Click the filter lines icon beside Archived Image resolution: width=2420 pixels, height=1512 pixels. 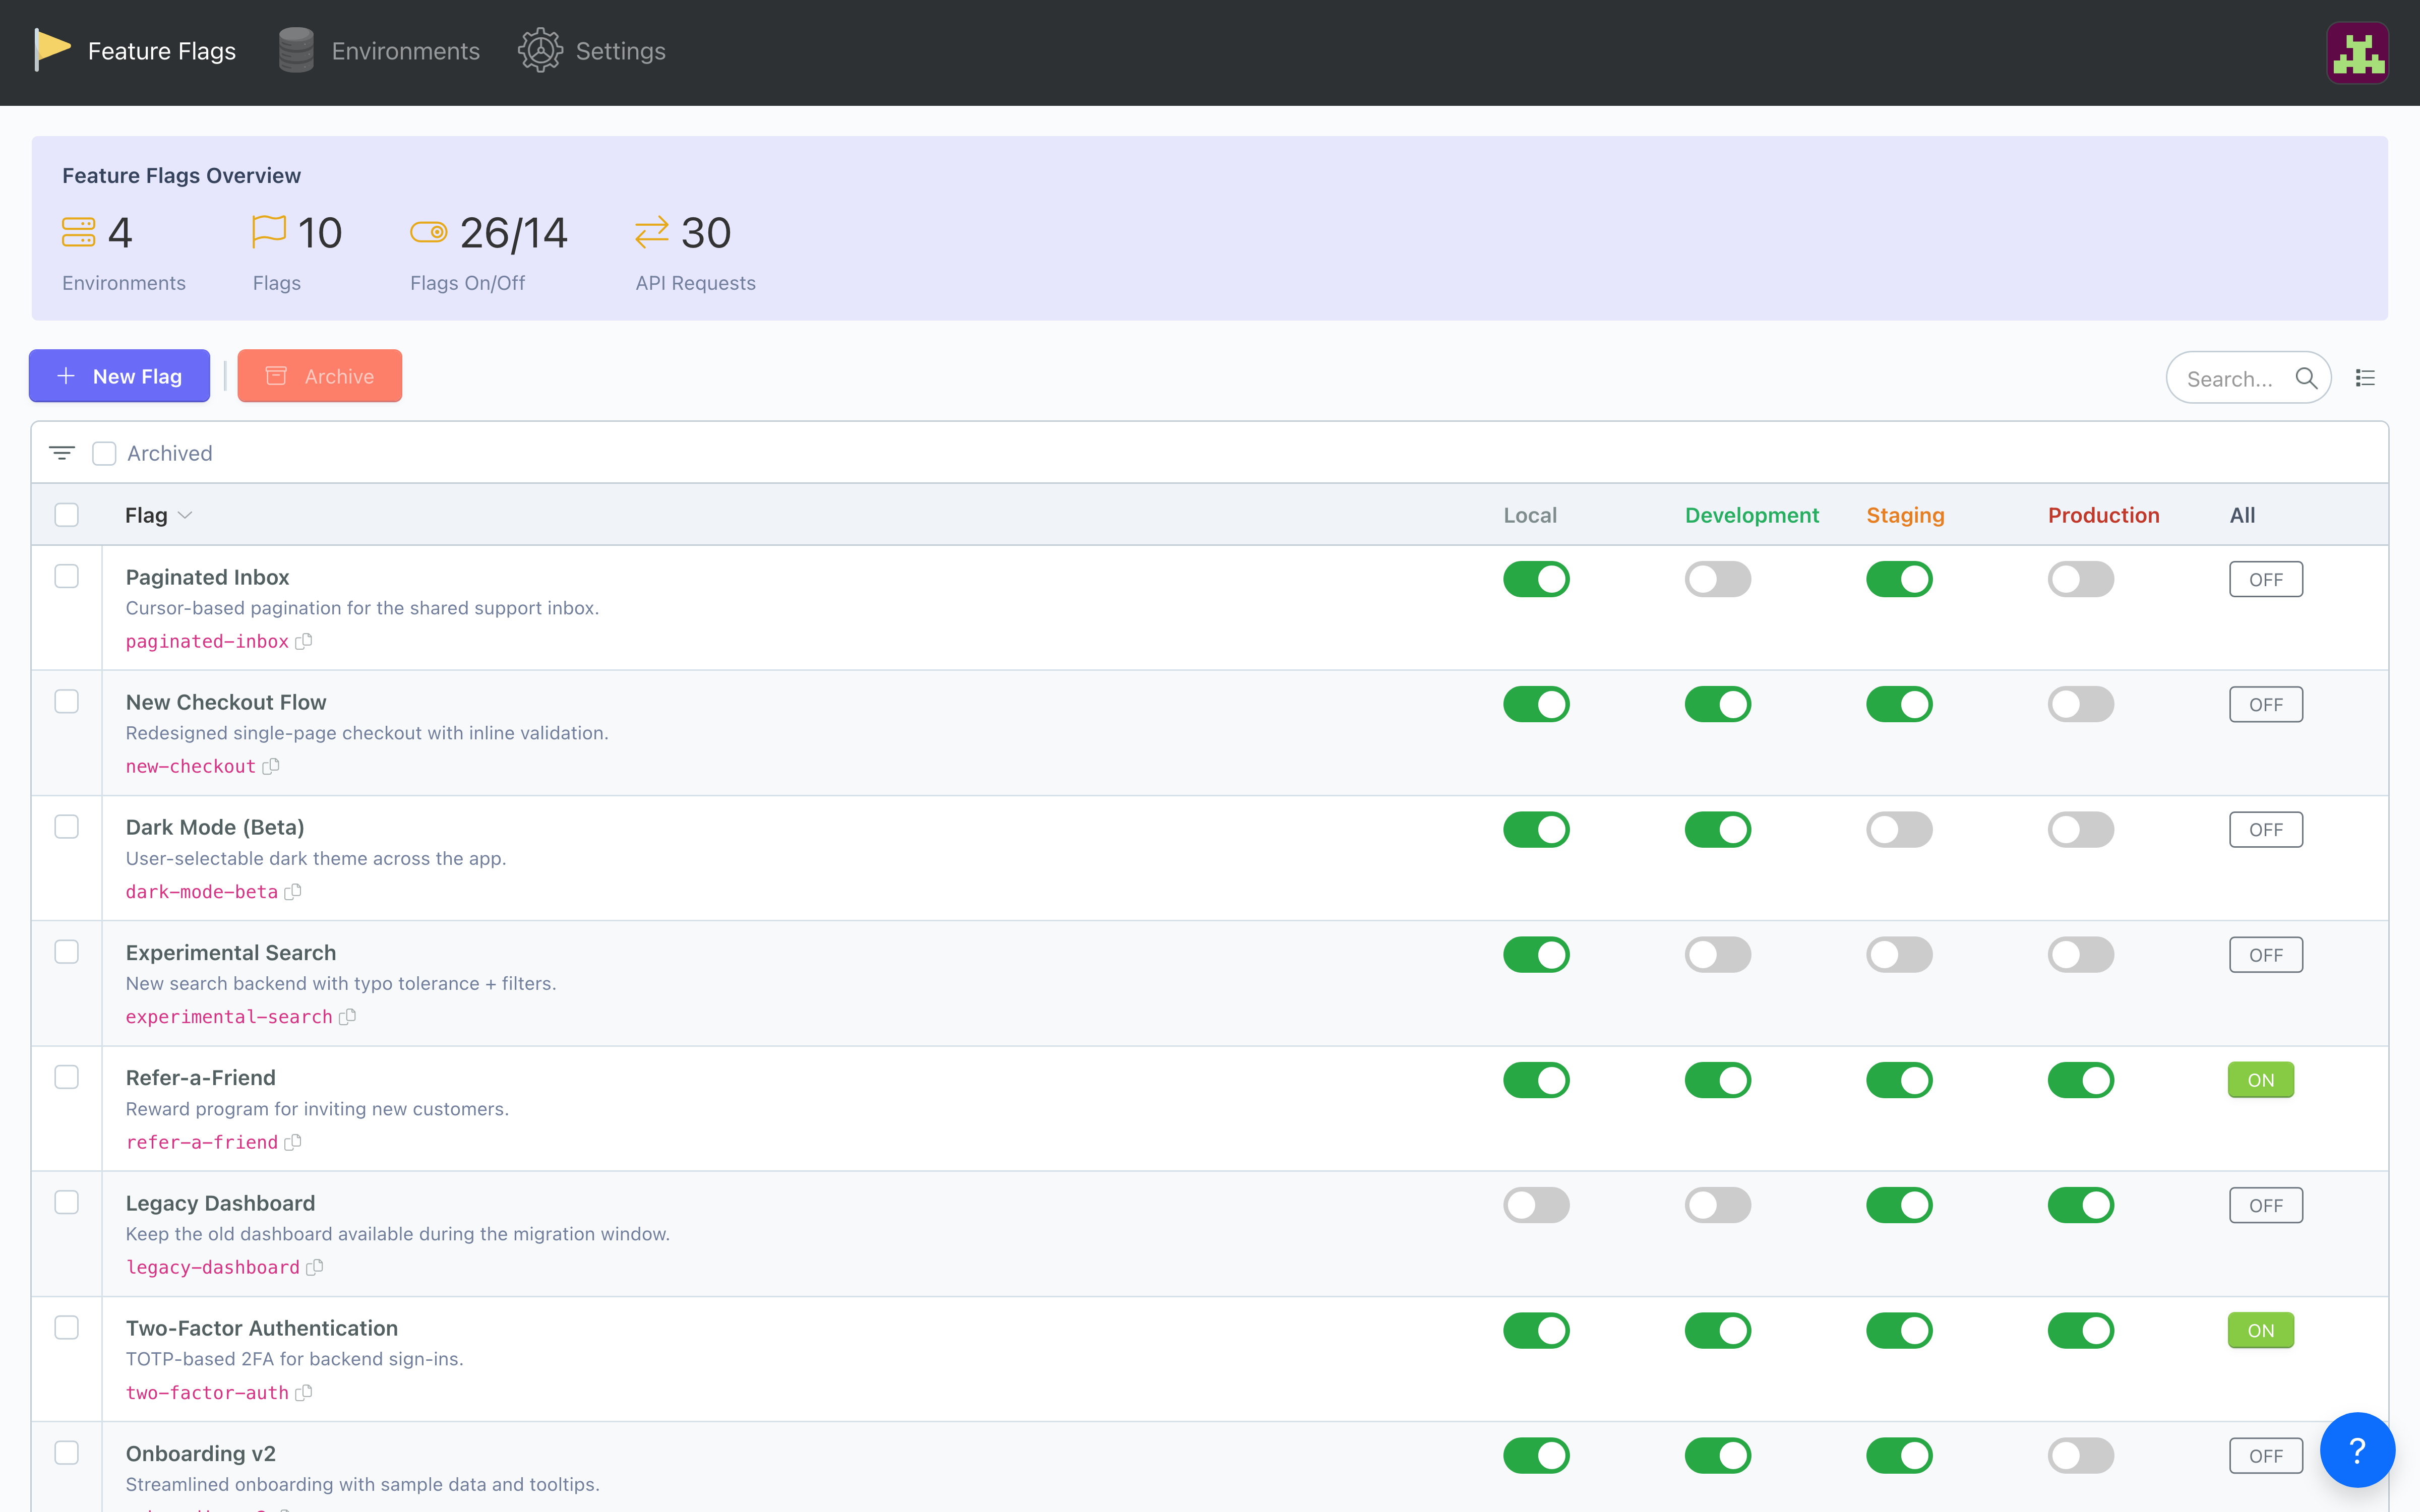coord(62,453)
